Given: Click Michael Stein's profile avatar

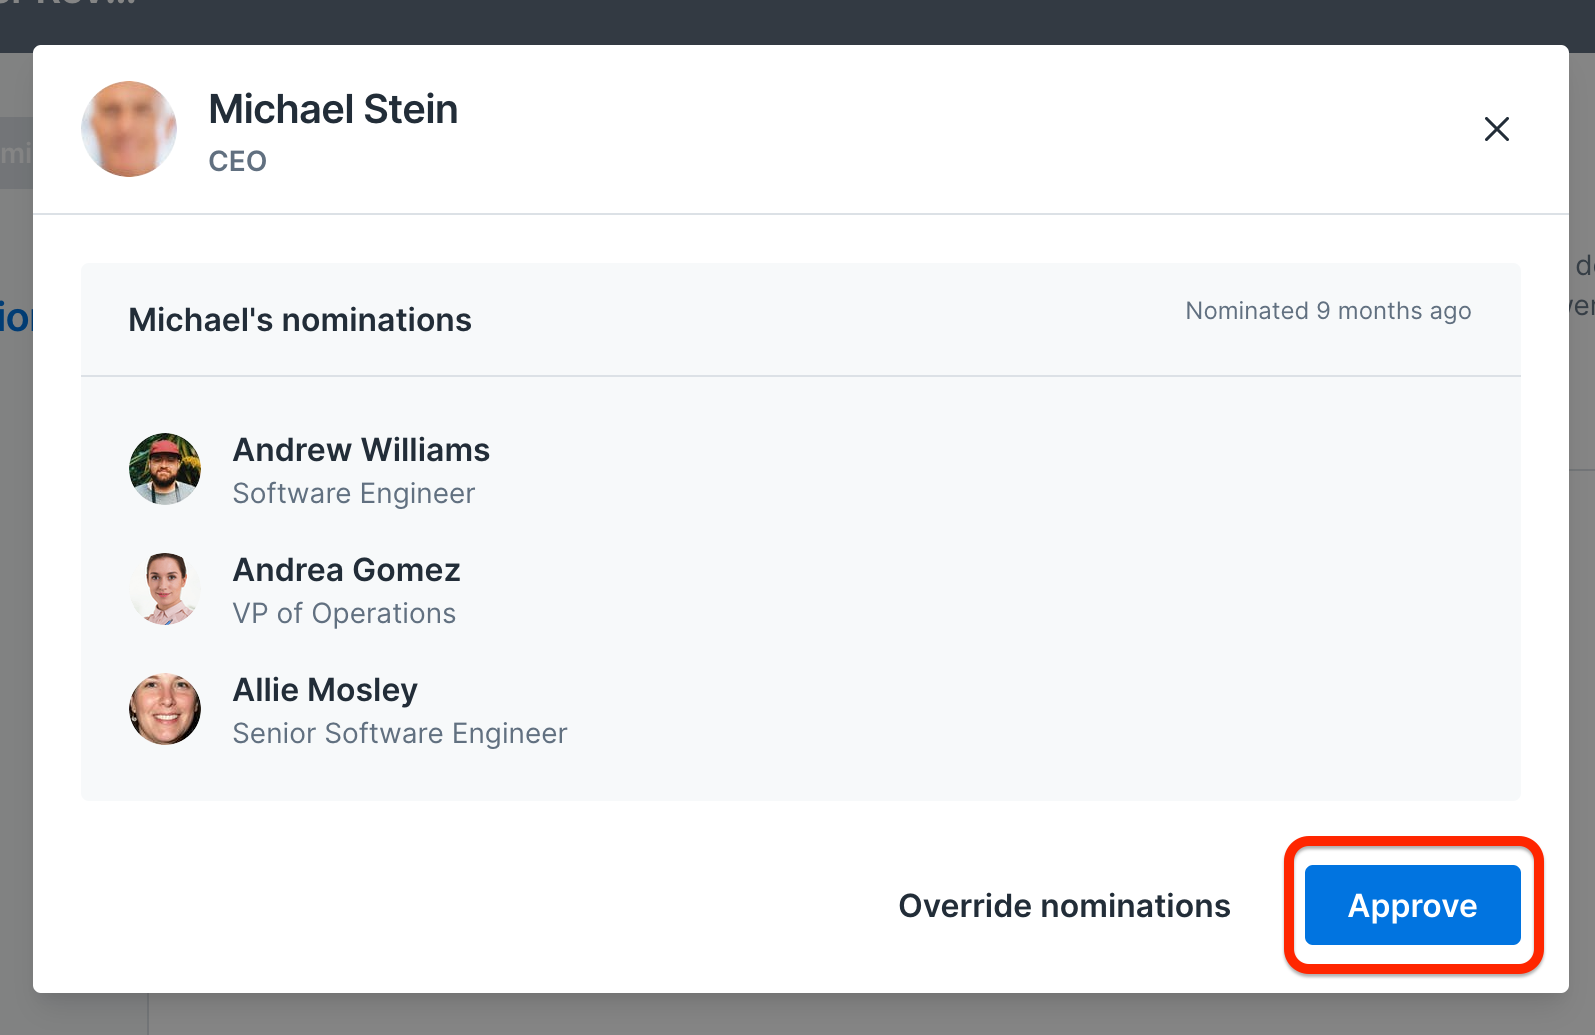Looking at the screenshot, I should click(x=129, y=129).
